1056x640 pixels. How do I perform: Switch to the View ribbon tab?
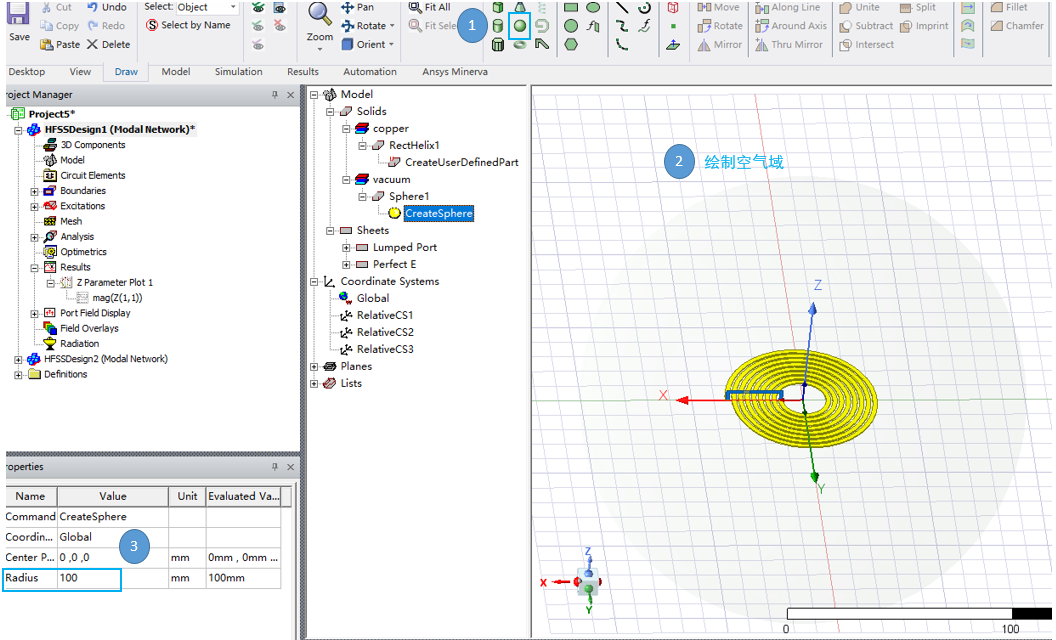click(80, 71)
